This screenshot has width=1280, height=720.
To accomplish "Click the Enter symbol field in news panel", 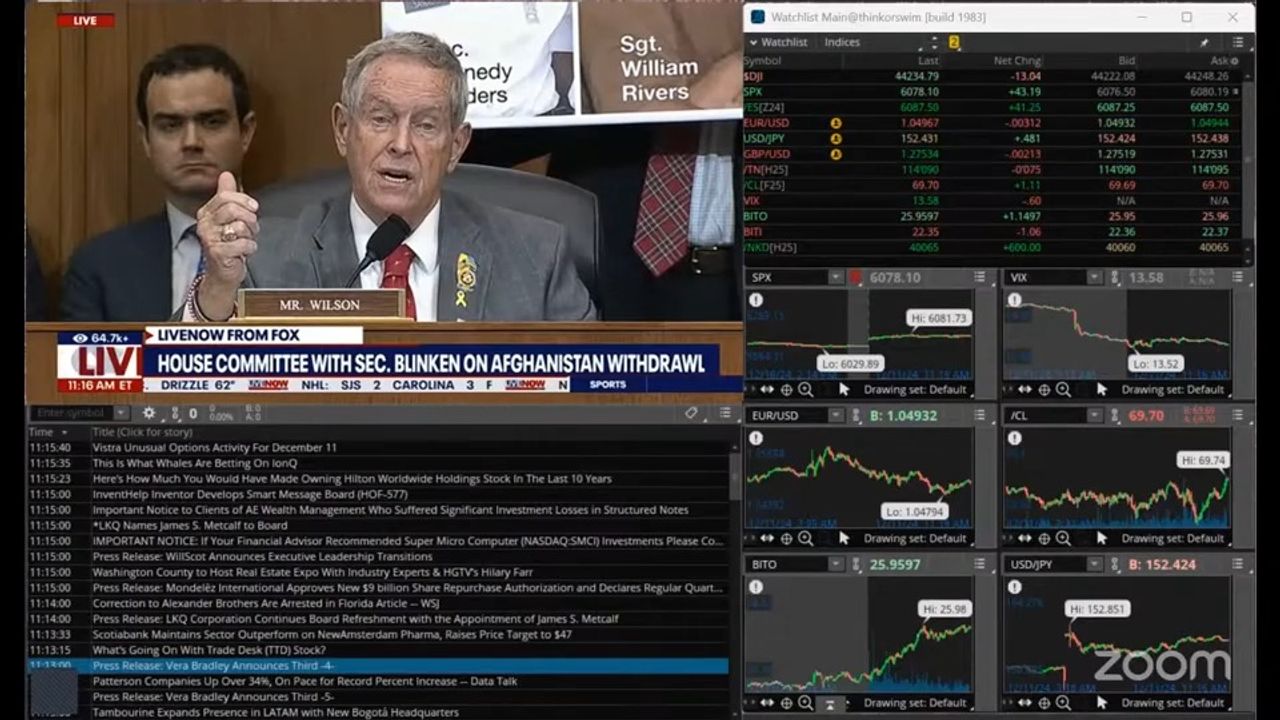I will tap(72, 413).
